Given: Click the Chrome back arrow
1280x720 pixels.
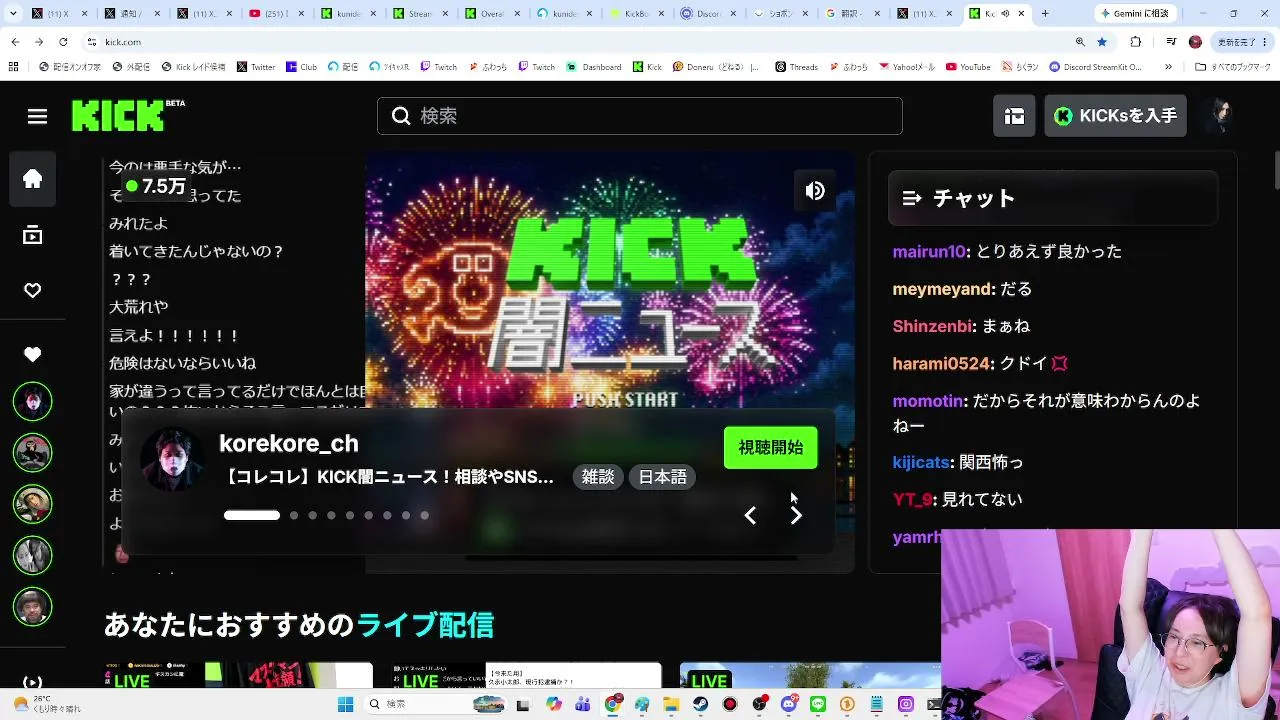Looking at the screenshot, I should pyautogui.click(x=16, y=42).
